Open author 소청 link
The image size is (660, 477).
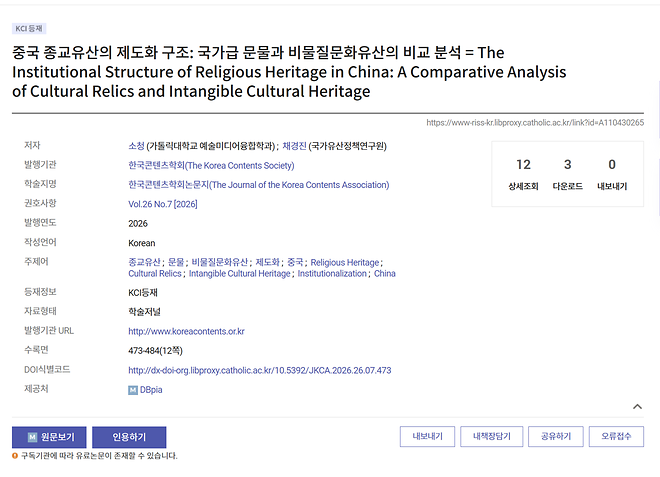[x=136, y=146]
